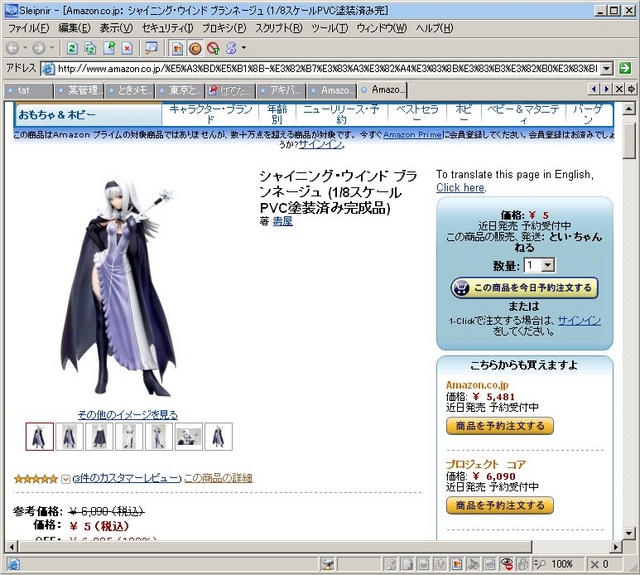Click the 壽屋 manufacturer link
Image resolution: width=640 pixels, height=575 pixels.
pos(282,222)
